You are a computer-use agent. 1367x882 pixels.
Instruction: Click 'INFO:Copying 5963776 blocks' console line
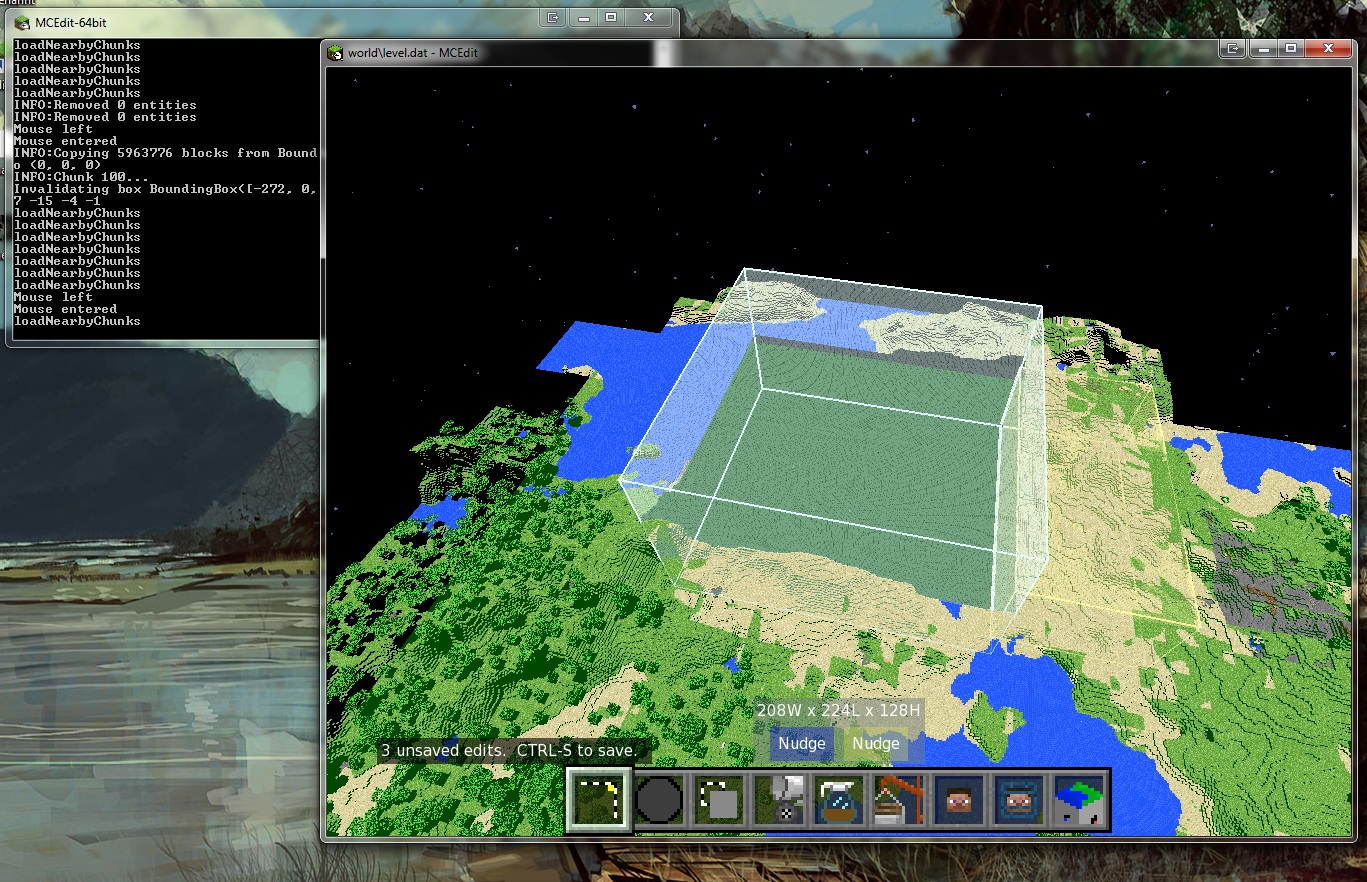pyautogui.click(x=165, y=153)
